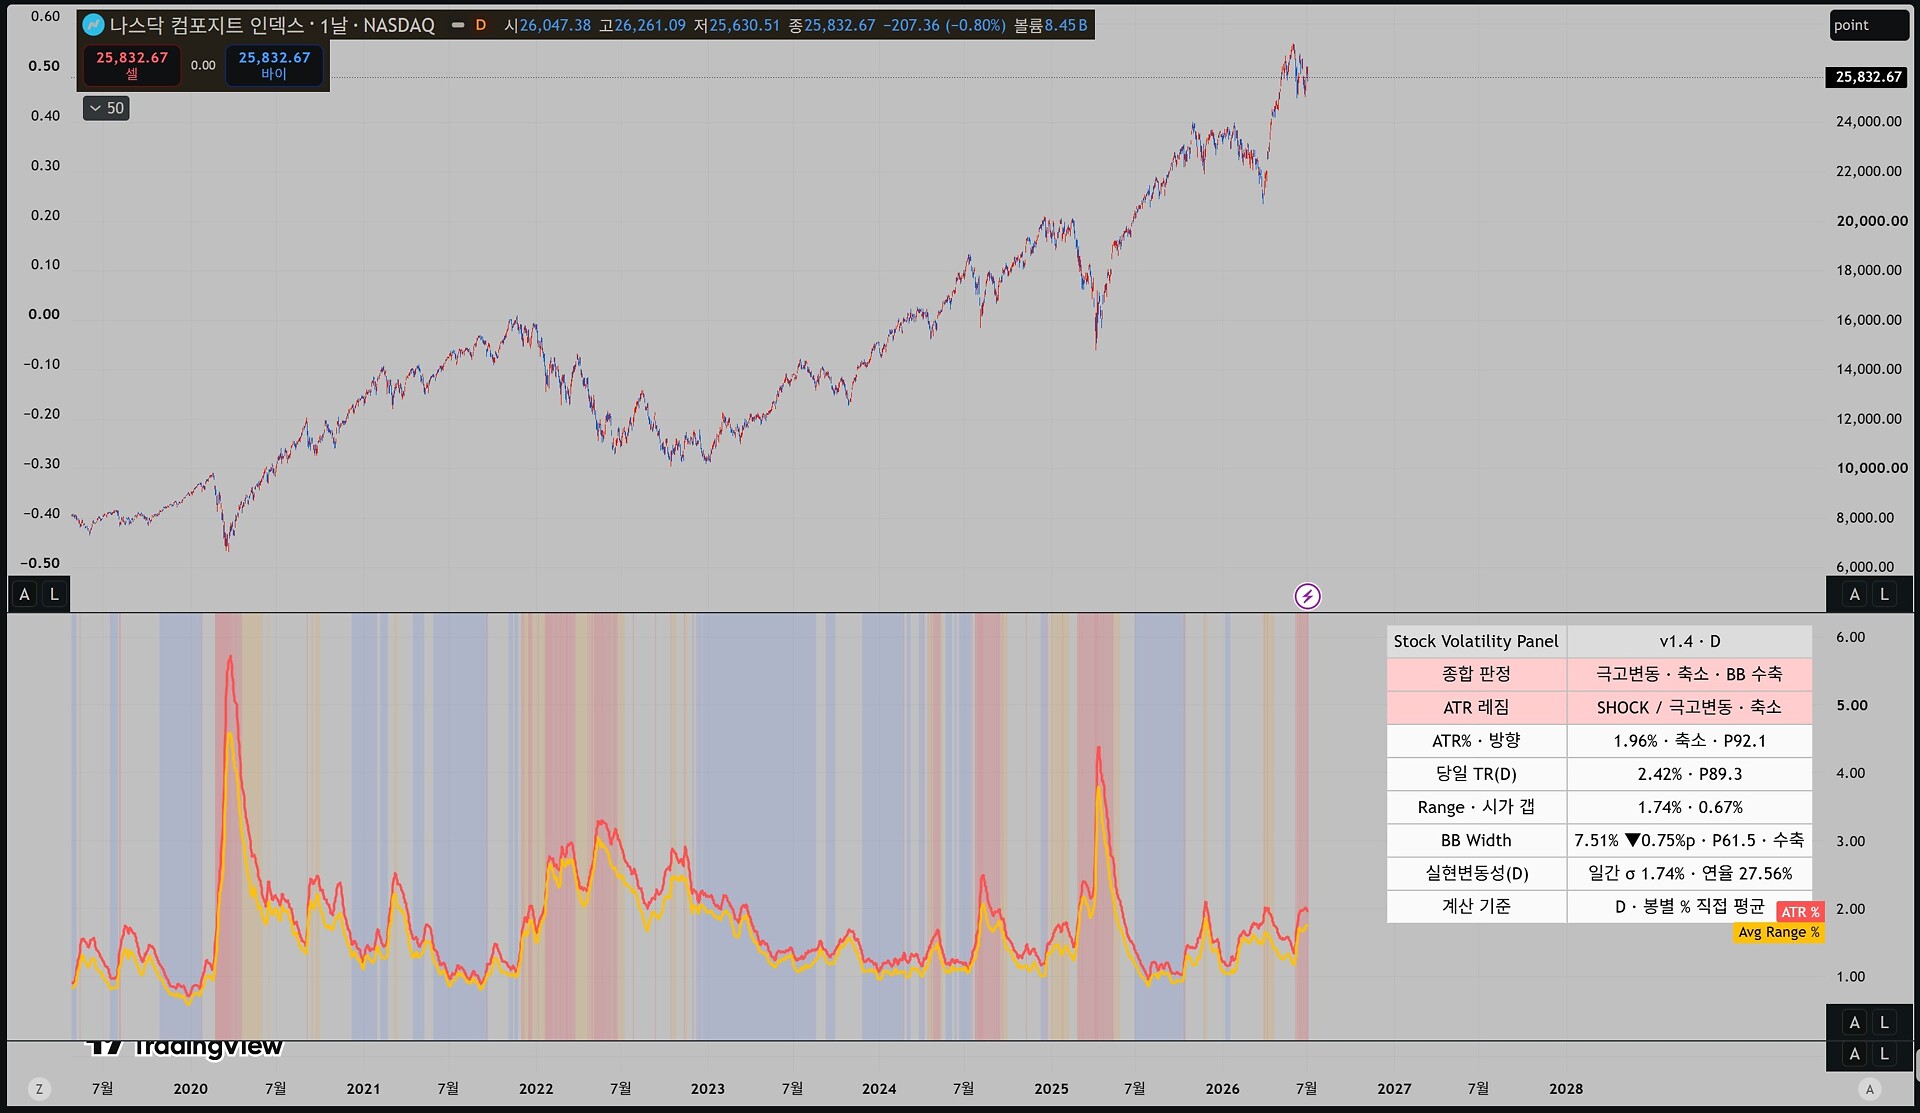Image resolution: width=1920 pixels, height=1113 pixels.
Task: Click the 2028 label on the time axis
Action: tap(1566, 1089)
